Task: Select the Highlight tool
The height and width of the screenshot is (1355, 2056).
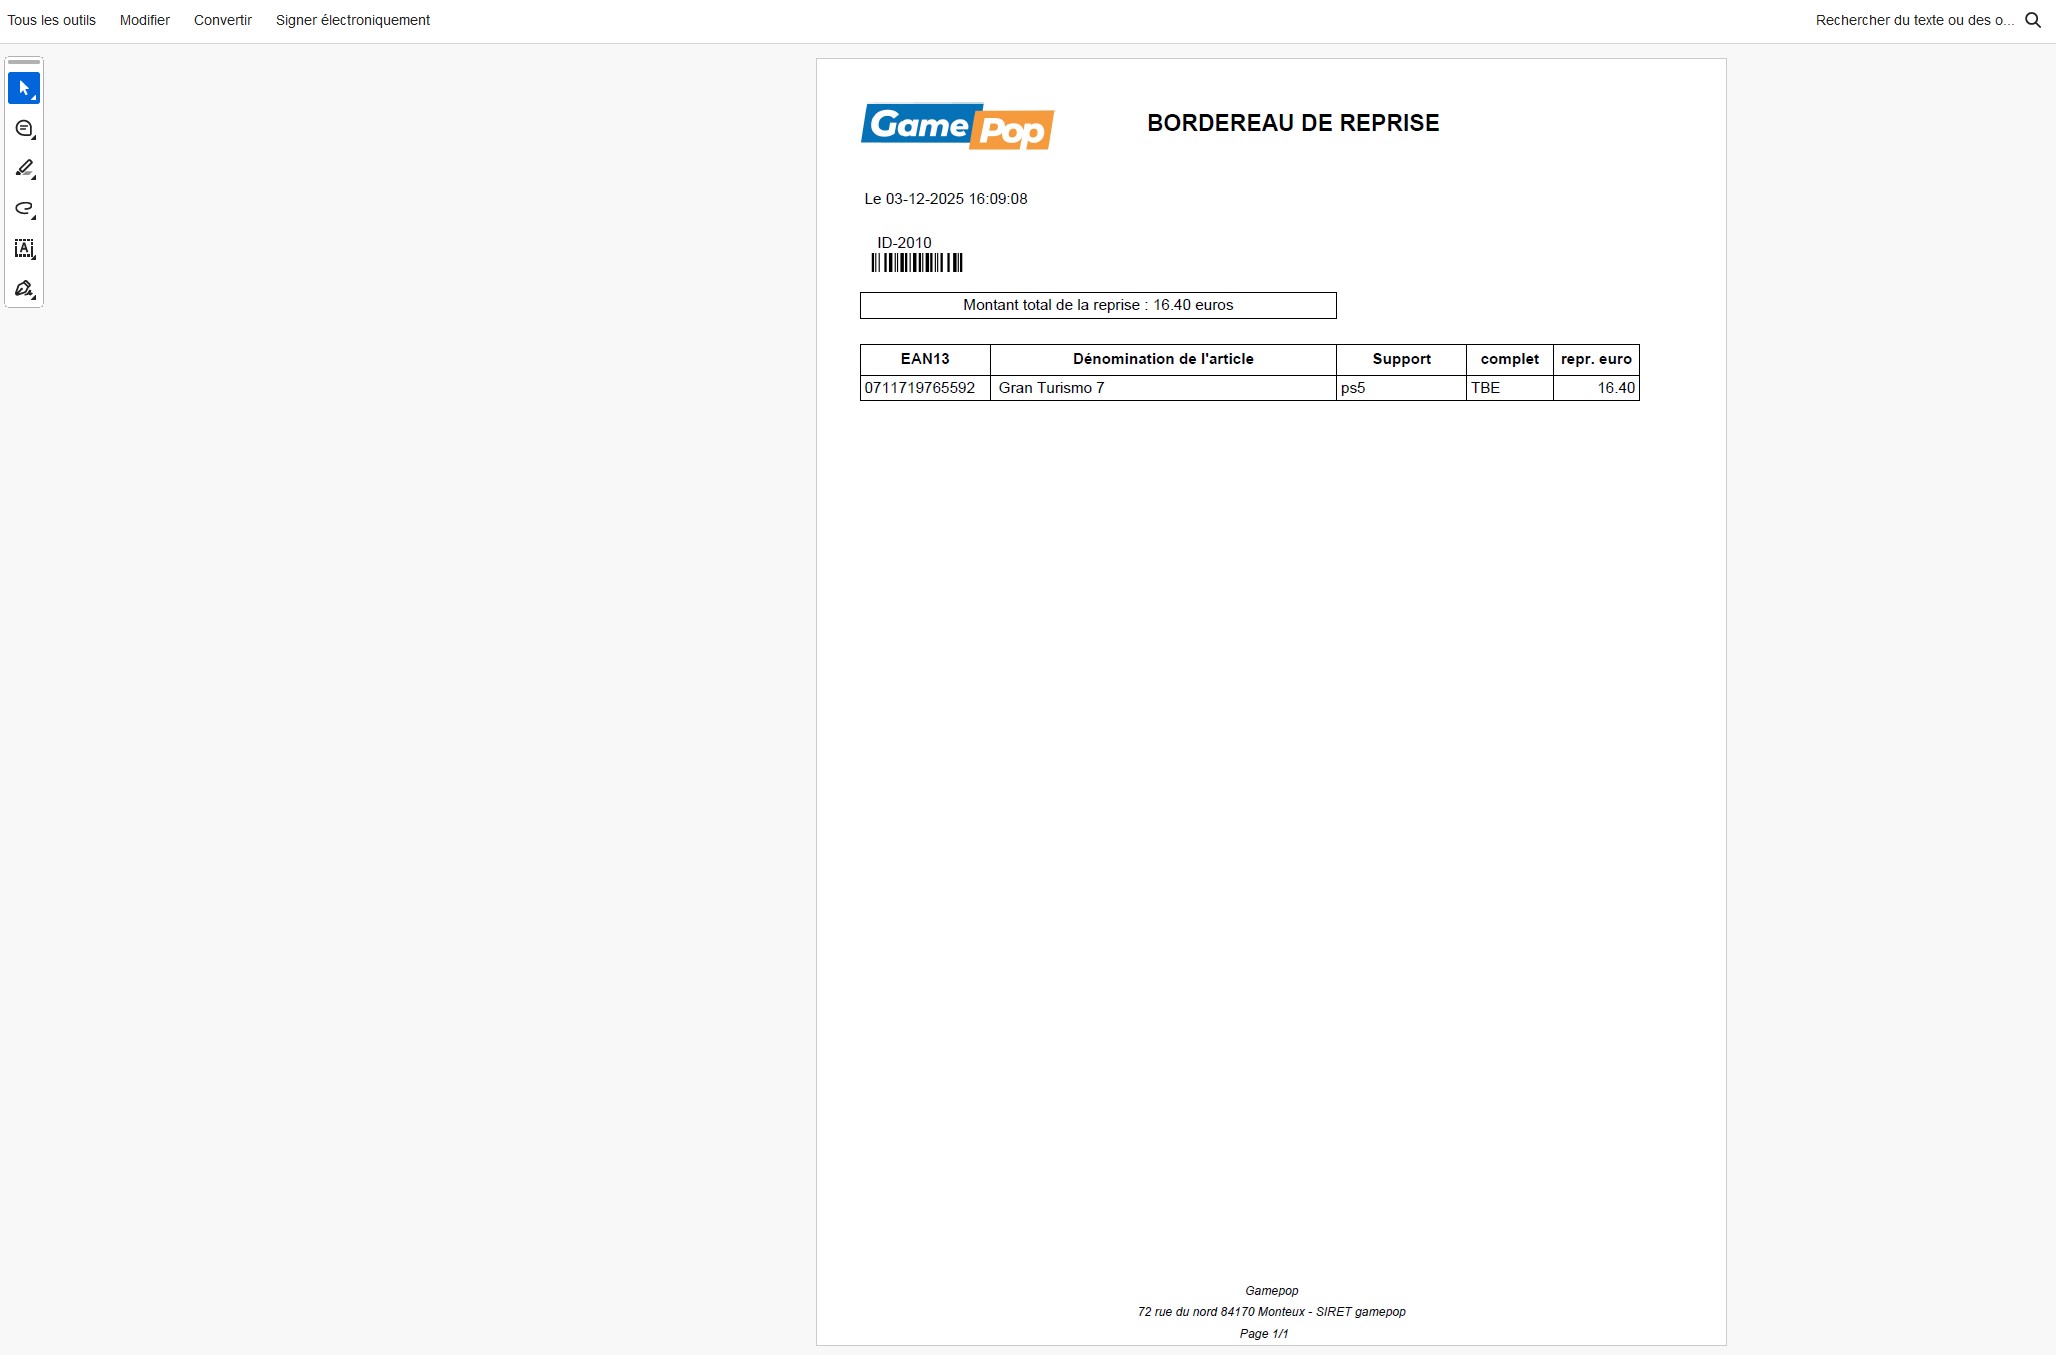Action: (23, 169)
